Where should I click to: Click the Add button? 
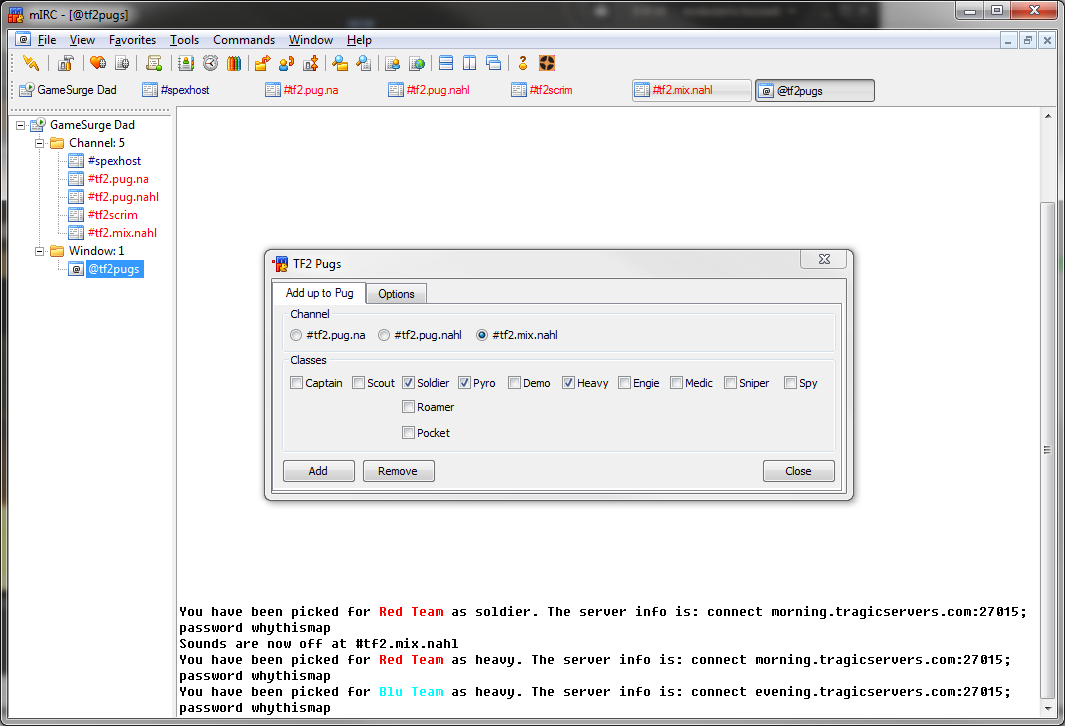coord(319,471)
